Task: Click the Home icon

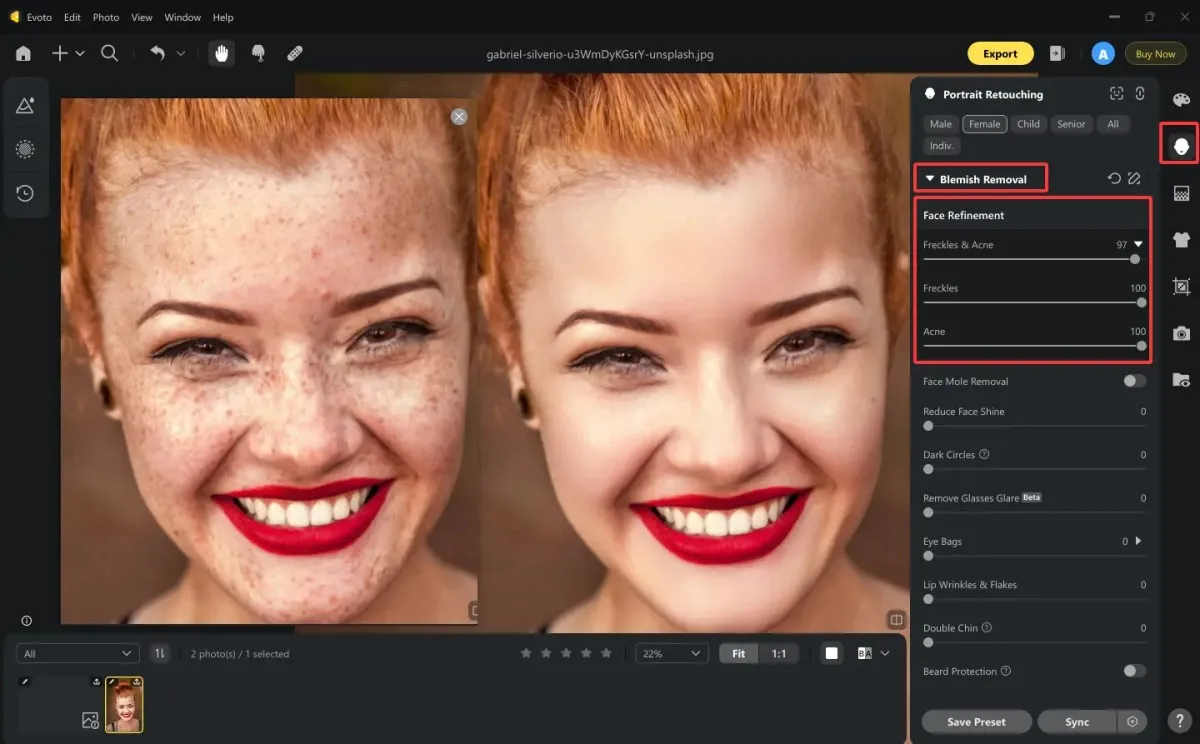Action: (23, 54)
